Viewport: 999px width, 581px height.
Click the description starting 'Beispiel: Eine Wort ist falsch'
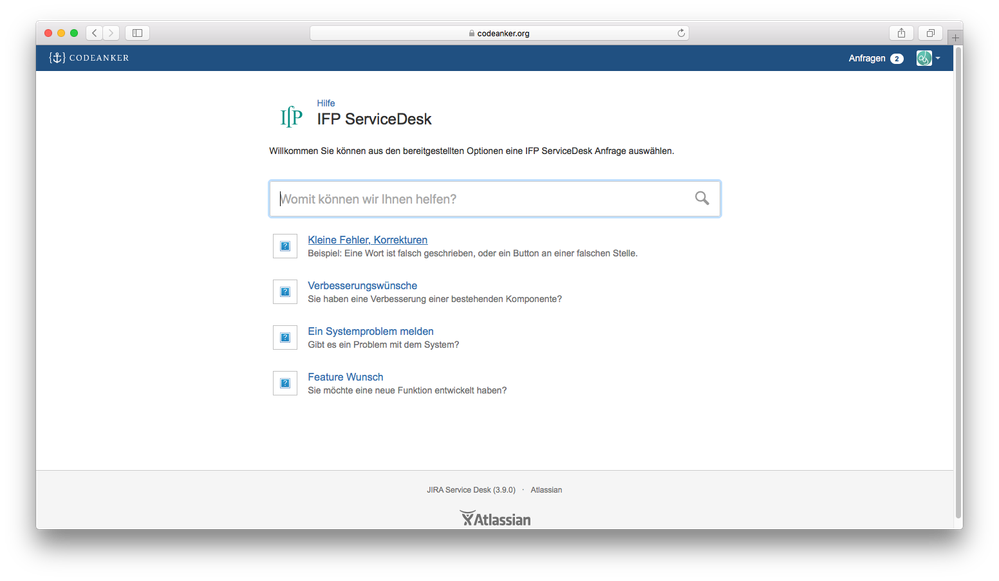[x=473, y=254]
